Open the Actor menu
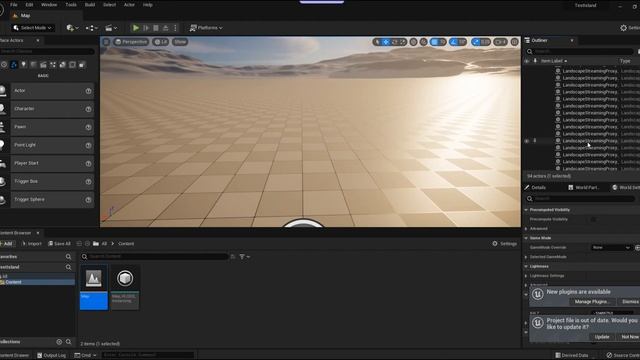The height and width of the screenshot is (360, 640). [x=129, y=5]
